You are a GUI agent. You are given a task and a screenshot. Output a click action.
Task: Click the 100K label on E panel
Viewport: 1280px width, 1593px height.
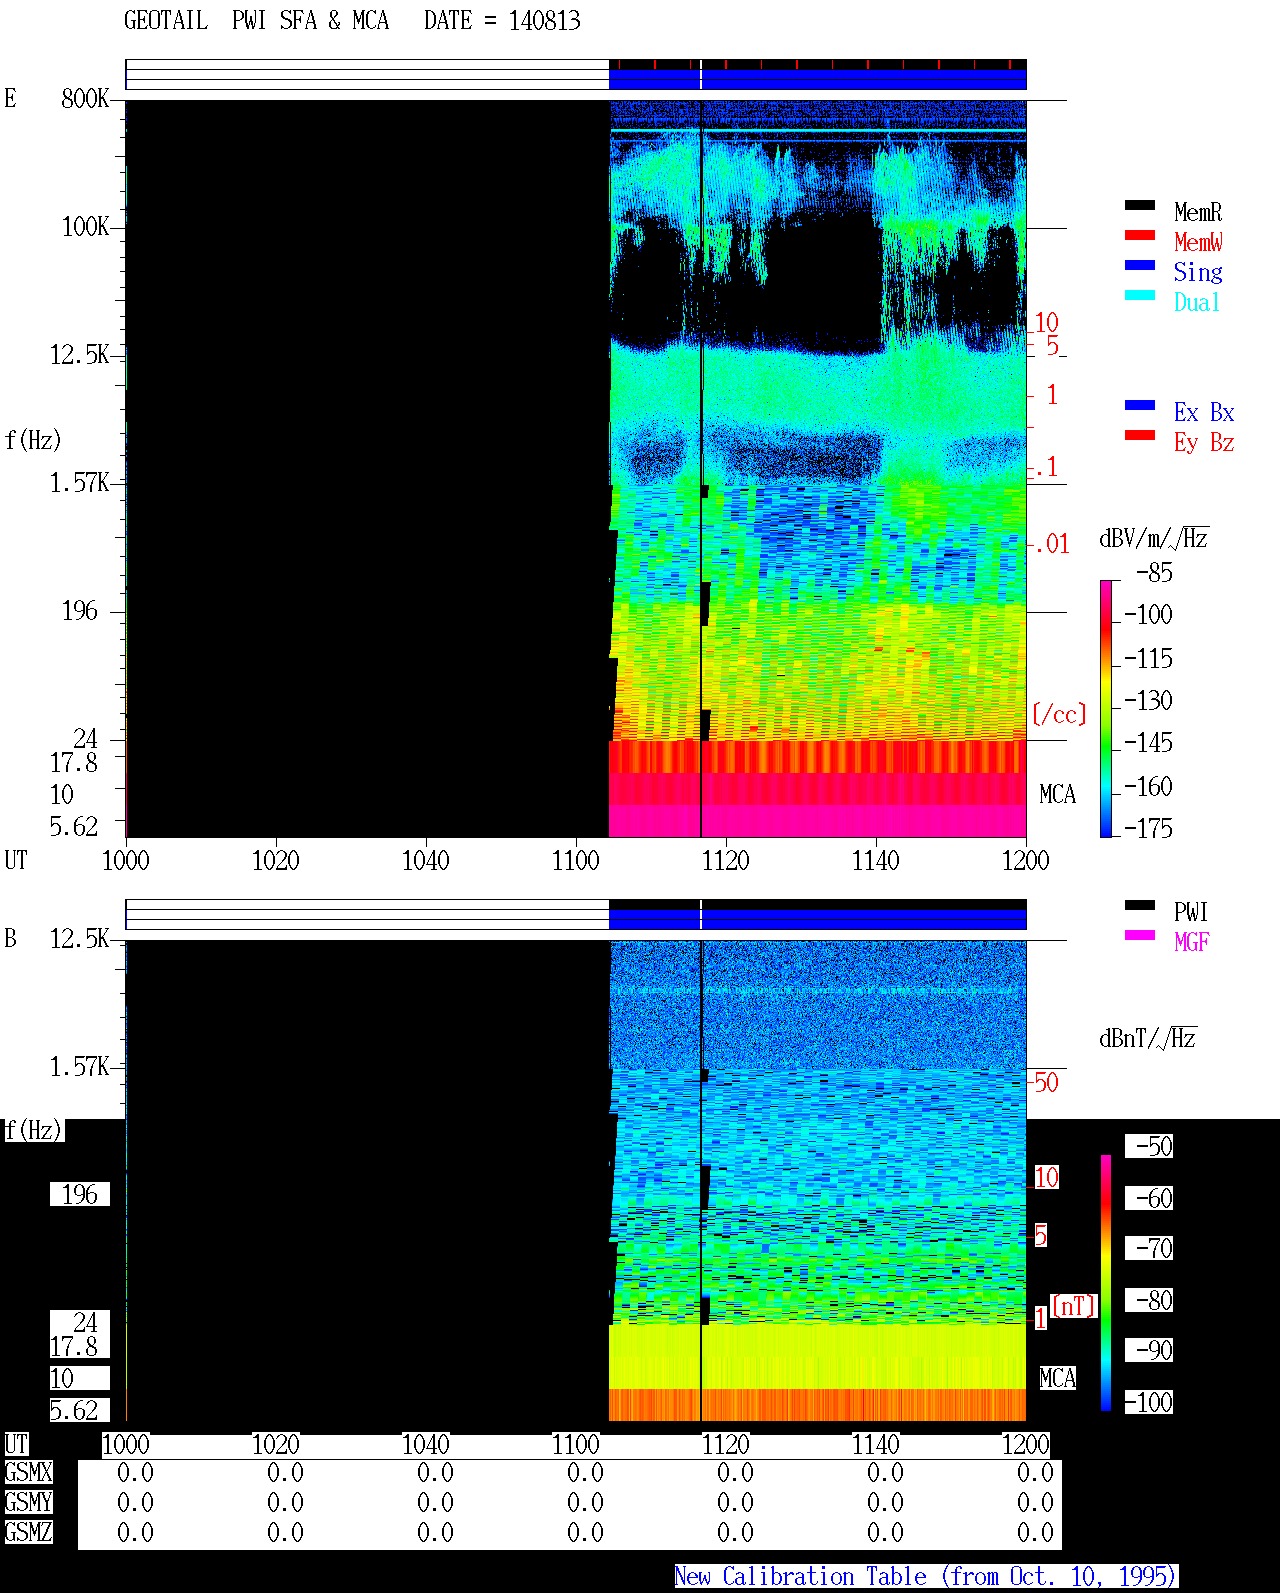coord(85,226)
